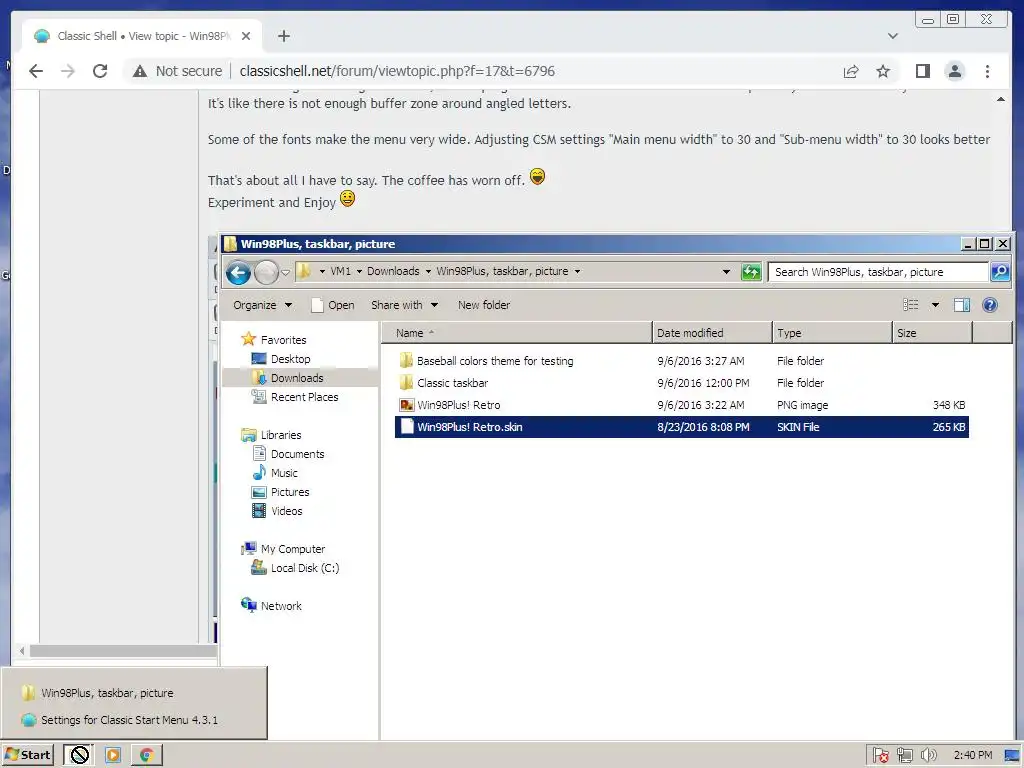1024x768 pixels.
Task: Select Desktop in the navigation pane
Action: pyautogui.click(x=291, y=359)
